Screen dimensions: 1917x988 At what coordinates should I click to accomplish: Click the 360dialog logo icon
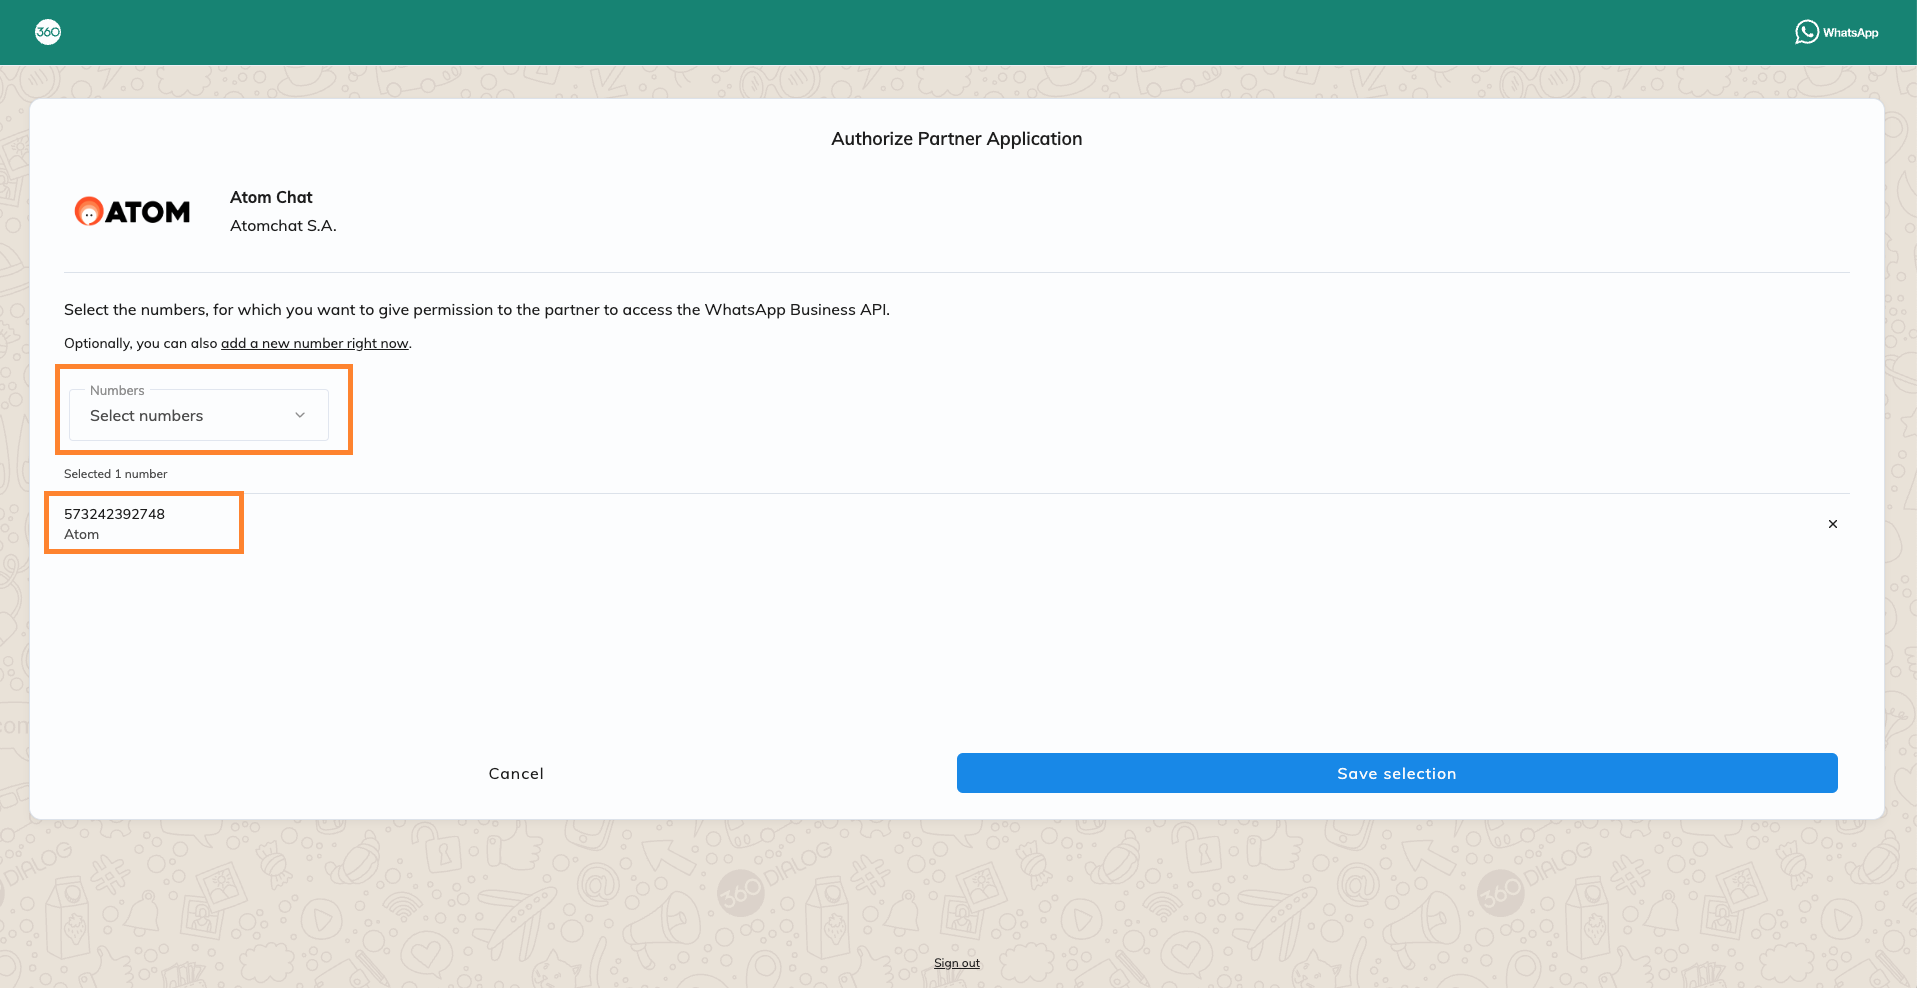pyautogui.click(x=48, y=32)
